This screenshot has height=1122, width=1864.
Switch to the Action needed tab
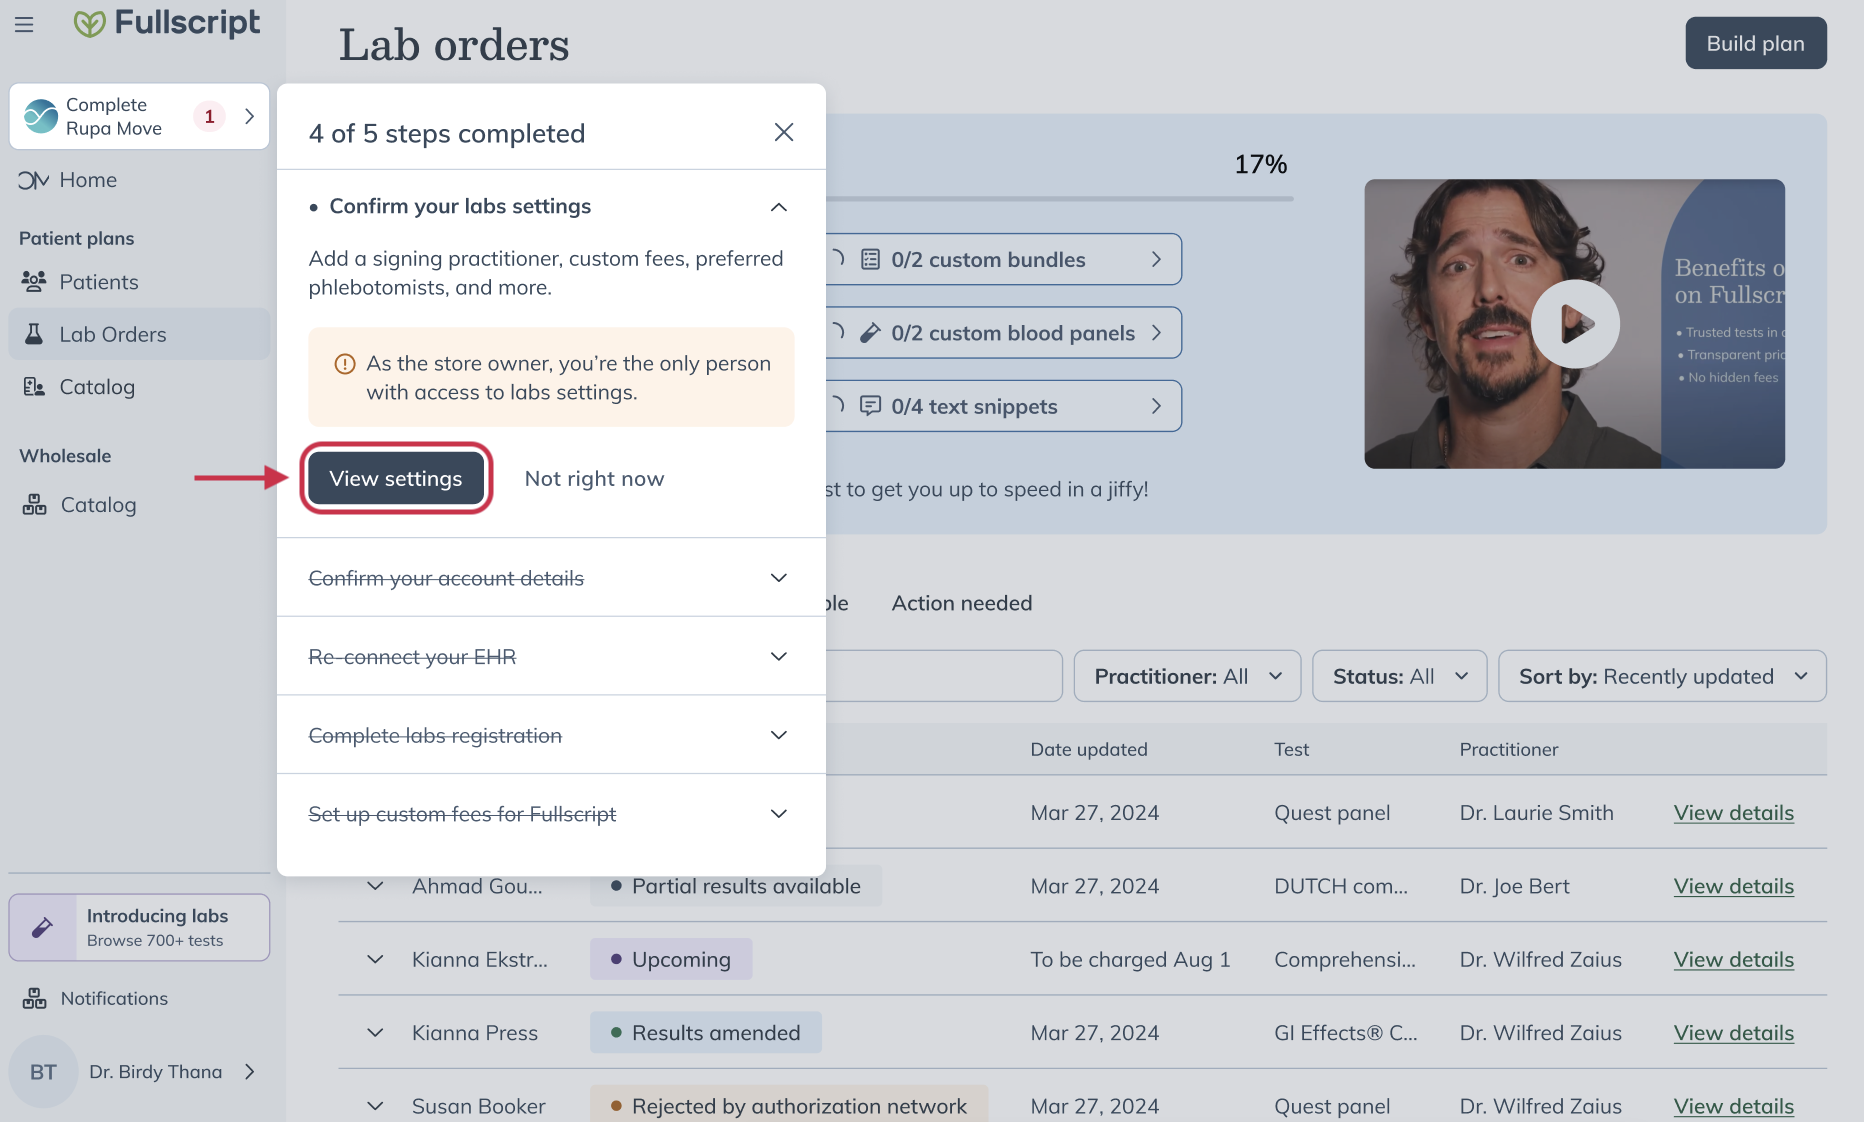[961, 603]
